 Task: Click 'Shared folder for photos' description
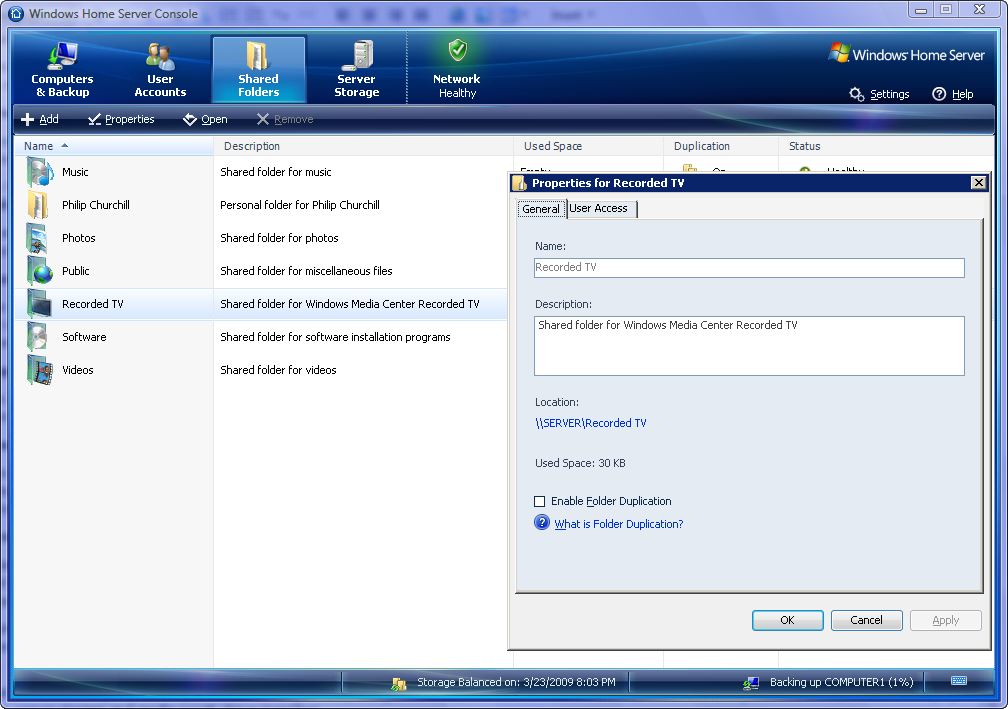pos(279,238)
